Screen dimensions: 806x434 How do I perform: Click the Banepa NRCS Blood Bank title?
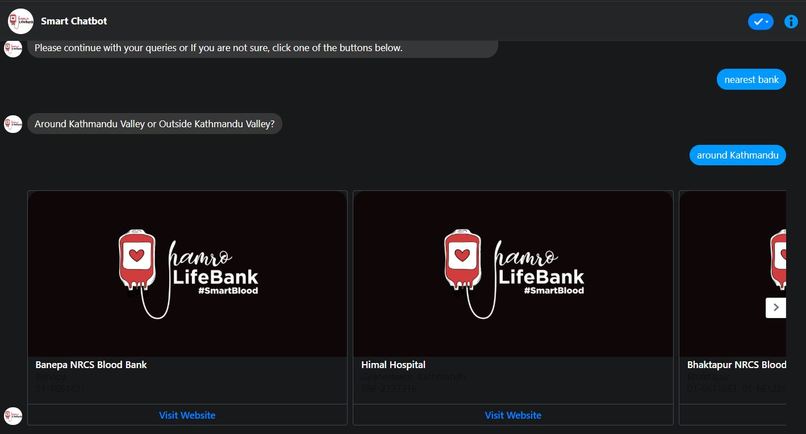point(91,365)
